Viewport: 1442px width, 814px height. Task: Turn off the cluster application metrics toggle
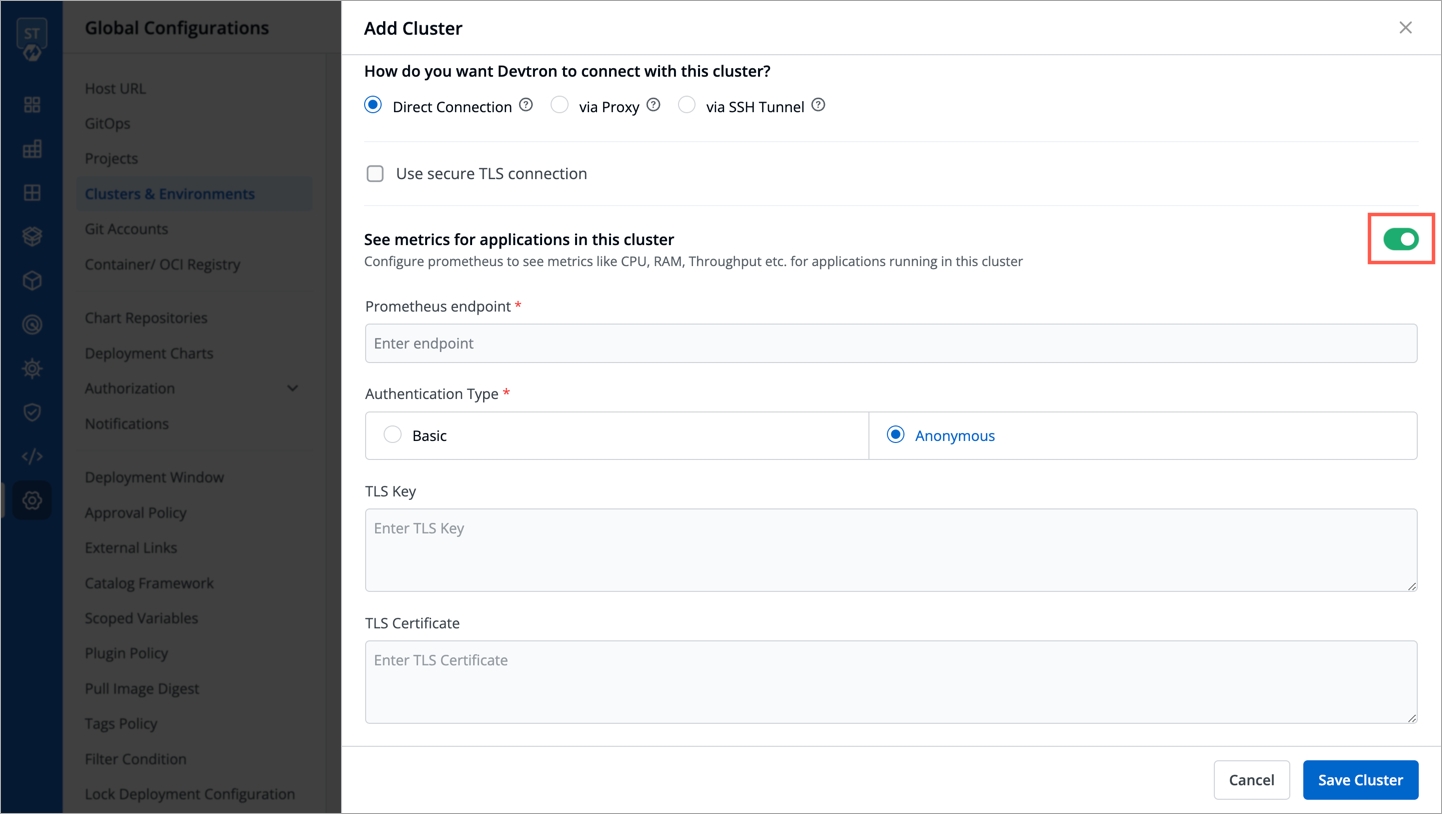coord(1401,239)
